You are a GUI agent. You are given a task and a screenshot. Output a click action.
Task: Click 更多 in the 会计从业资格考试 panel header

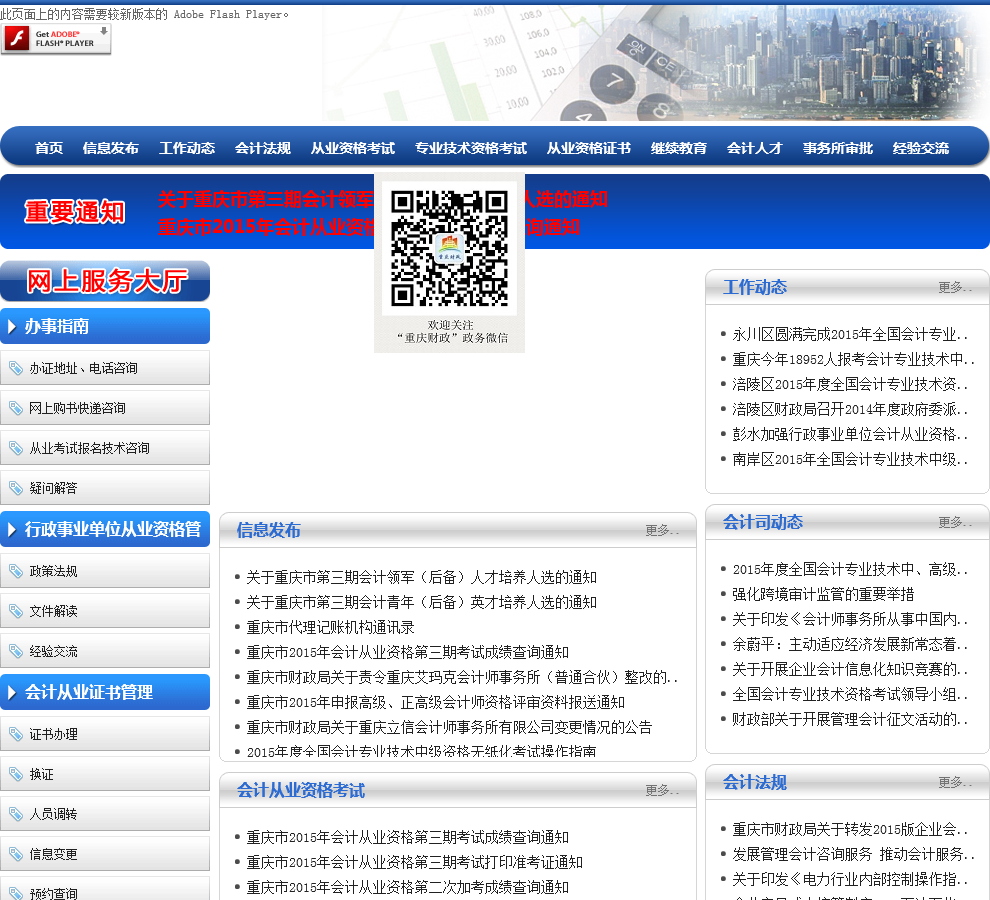pos(662,791)
